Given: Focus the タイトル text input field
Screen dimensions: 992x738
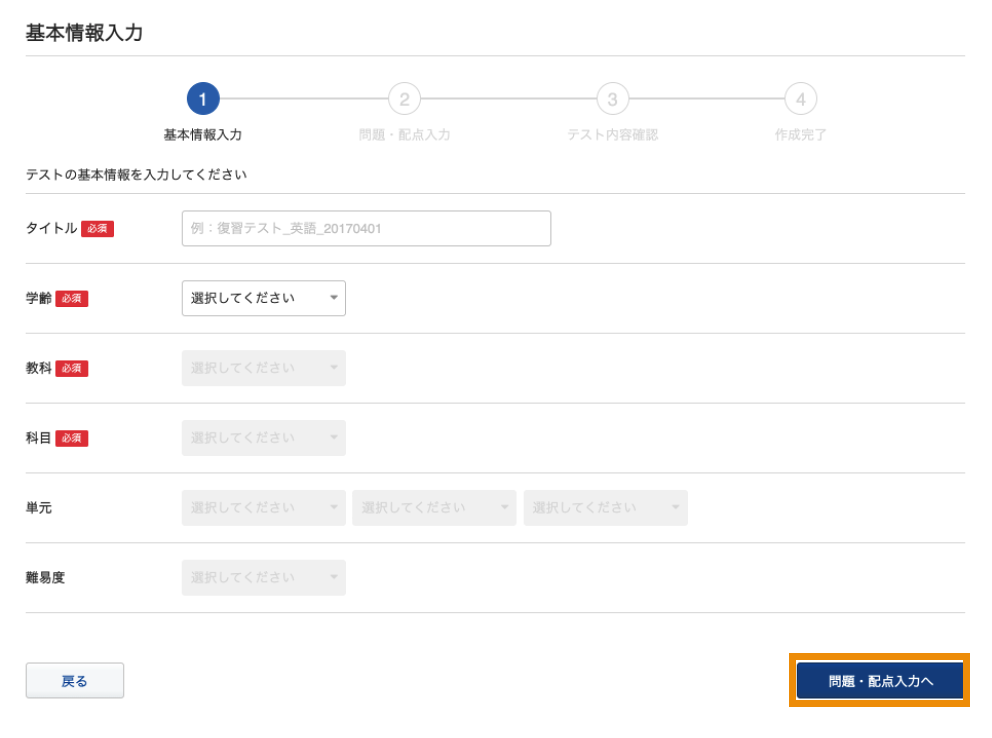Looking at the screenshot, I should click(x=366, y=228).
